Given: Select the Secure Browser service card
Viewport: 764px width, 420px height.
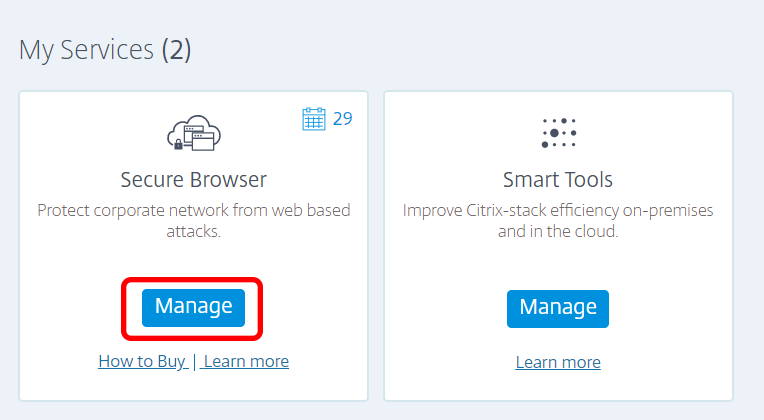Looking at the screenshot, I should 193,246.
